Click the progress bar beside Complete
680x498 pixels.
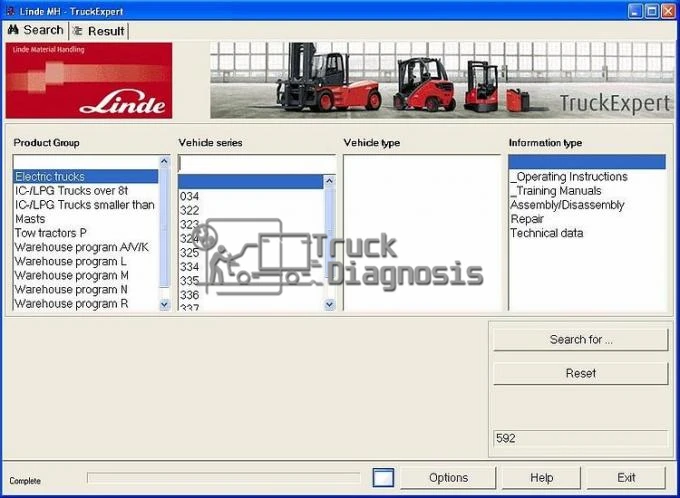point(223,478)
